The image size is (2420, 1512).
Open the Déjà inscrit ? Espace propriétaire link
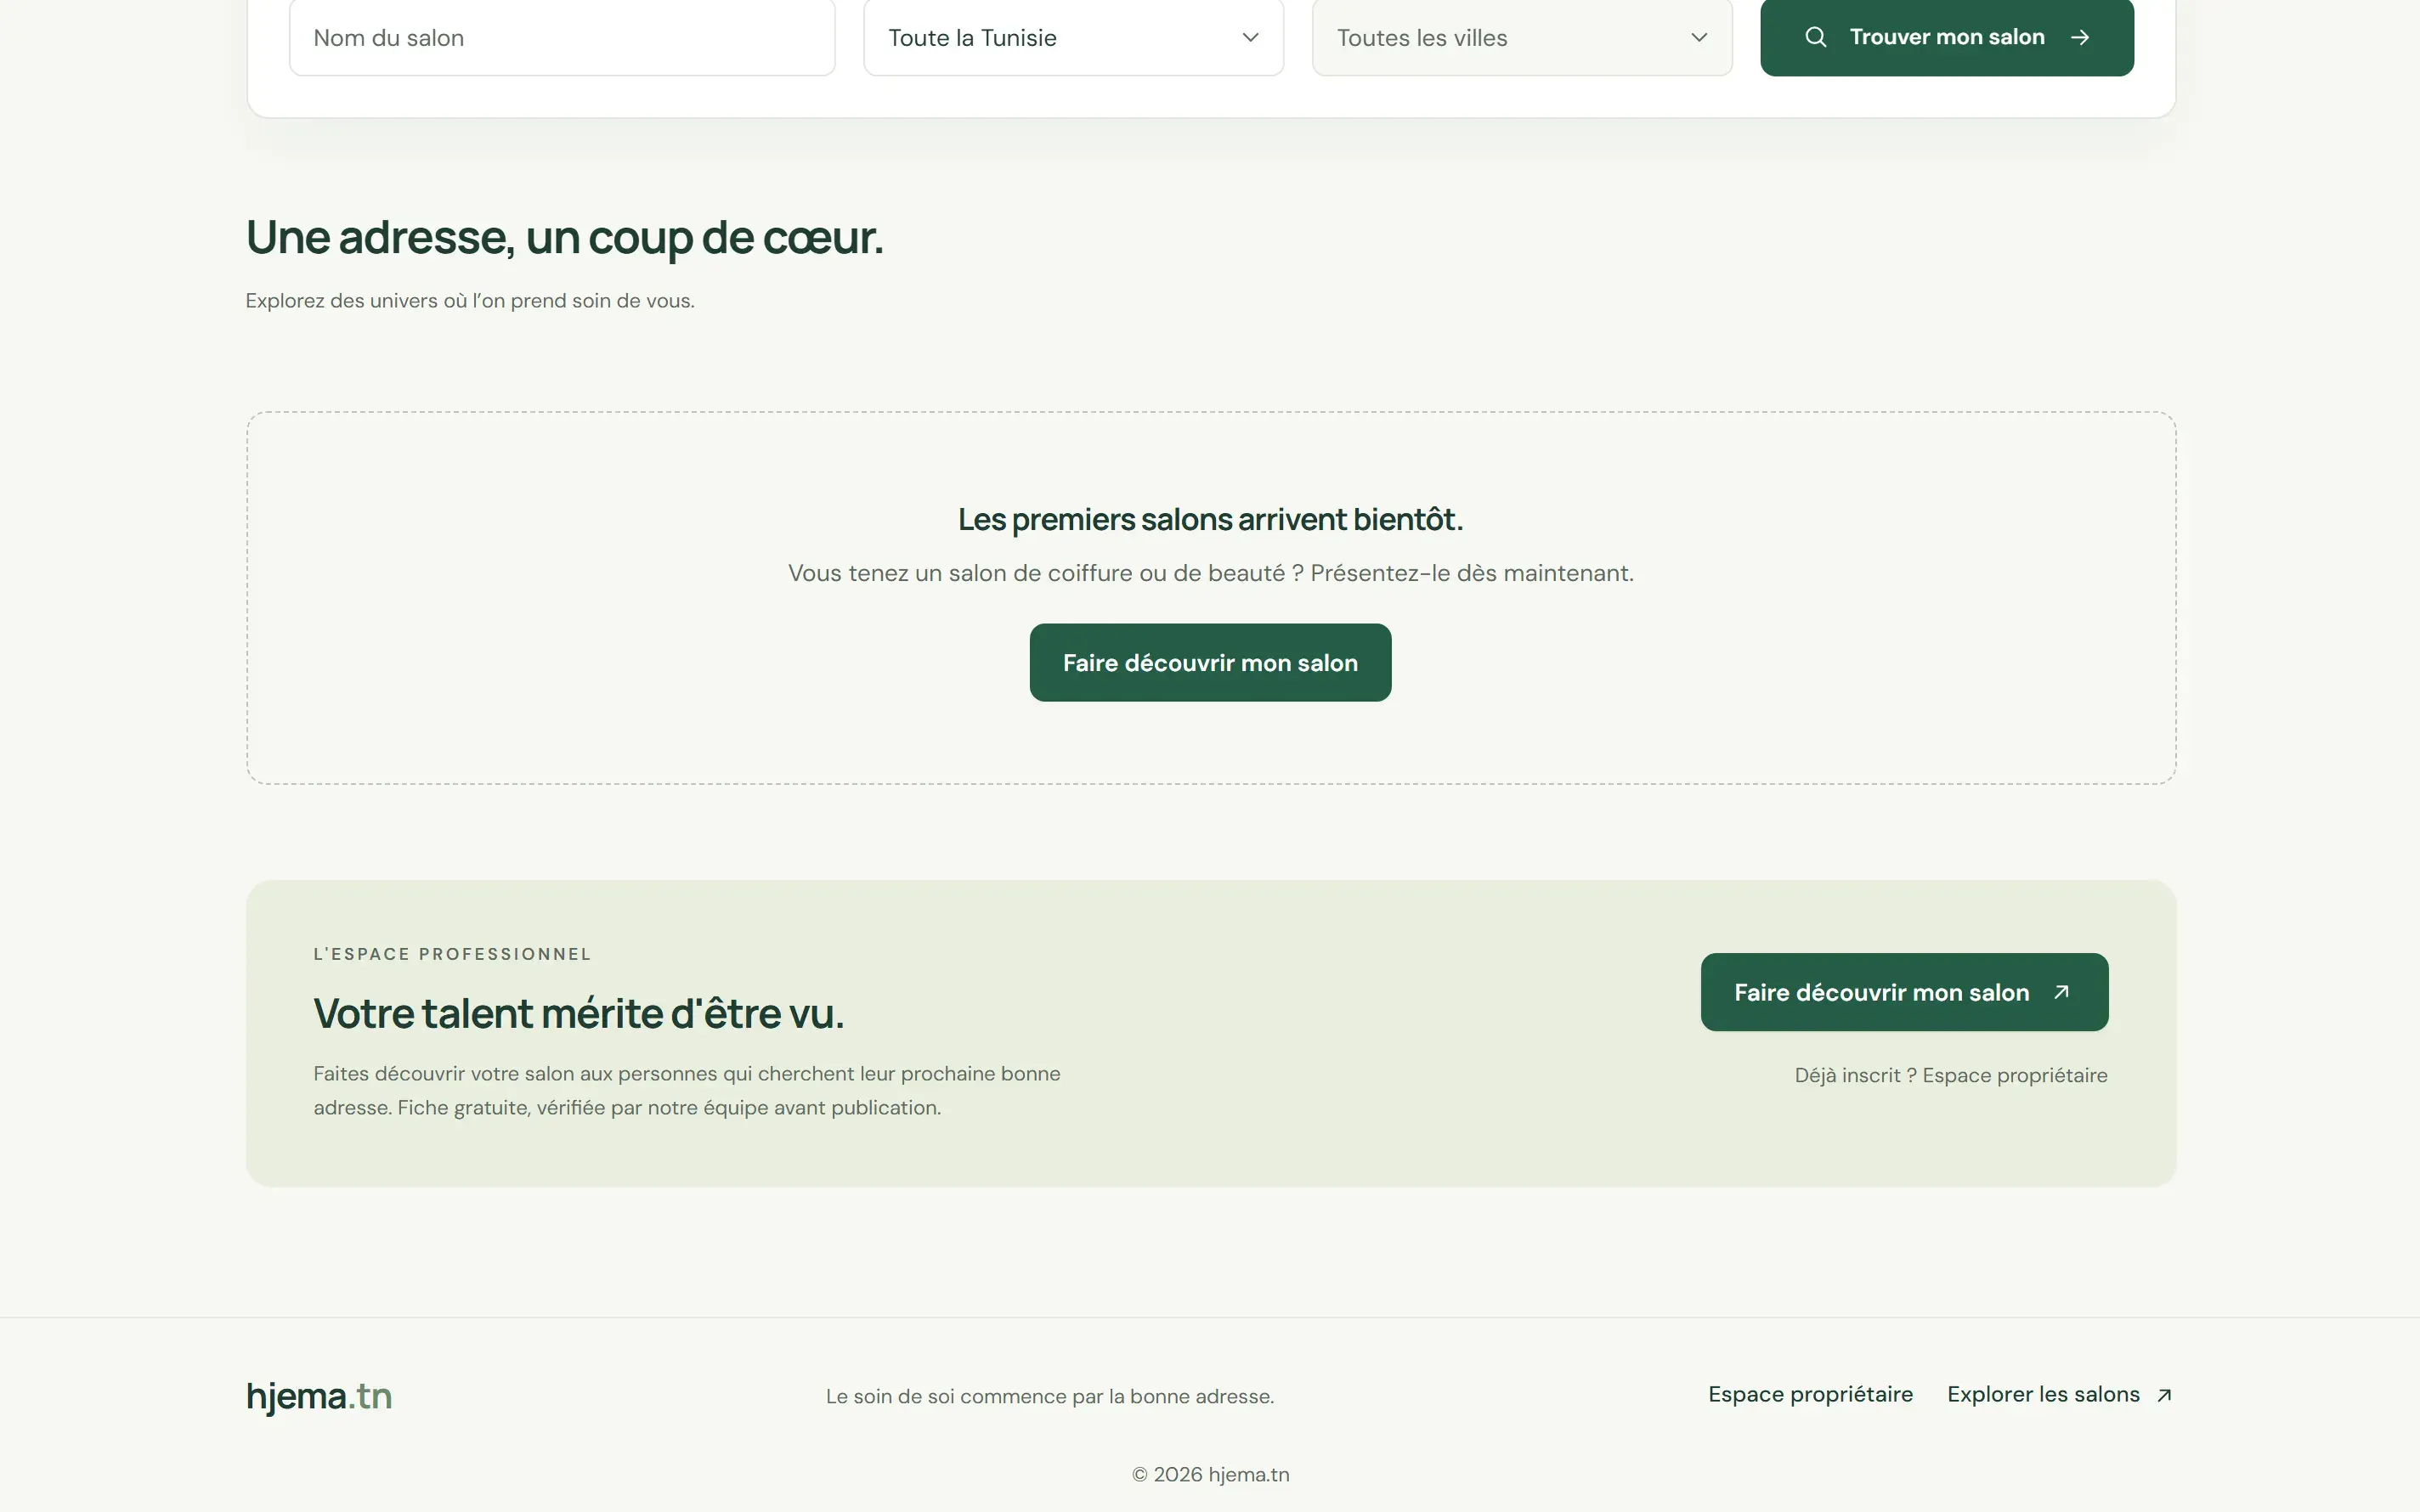click(1951, 1075)
